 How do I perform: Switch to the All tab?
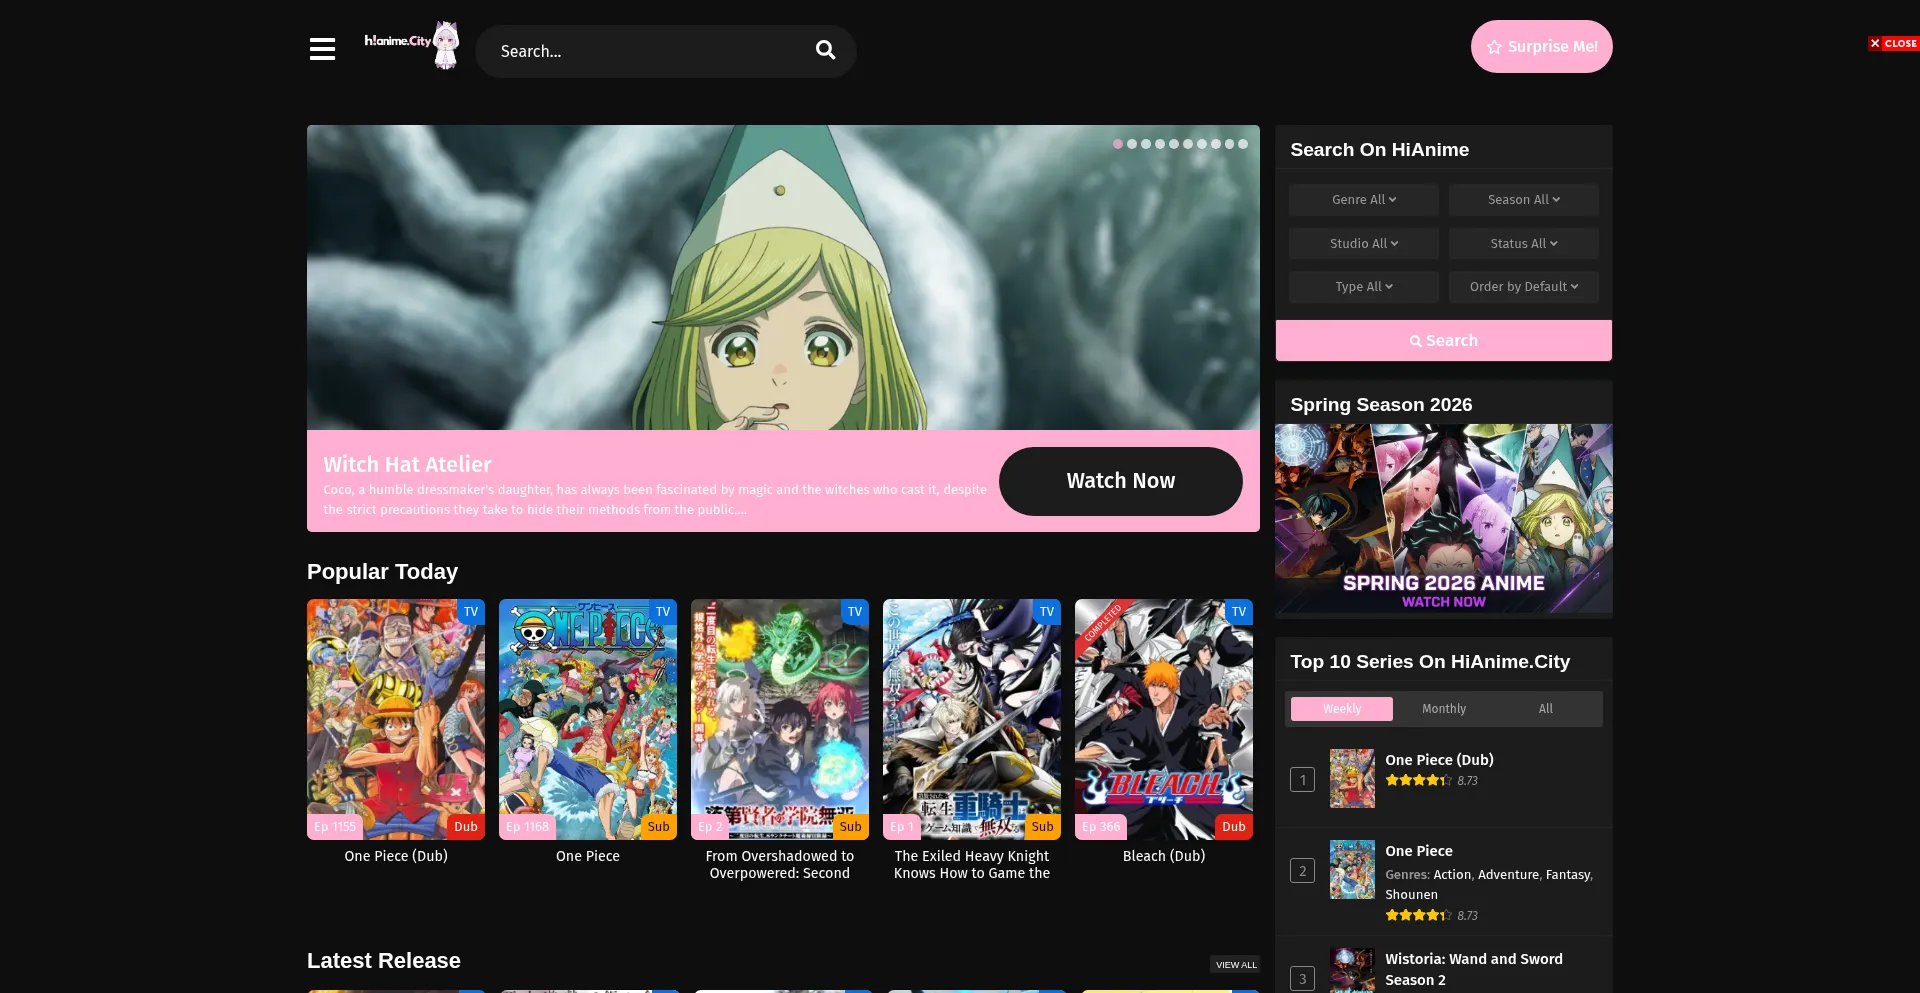click(1545, 709)
